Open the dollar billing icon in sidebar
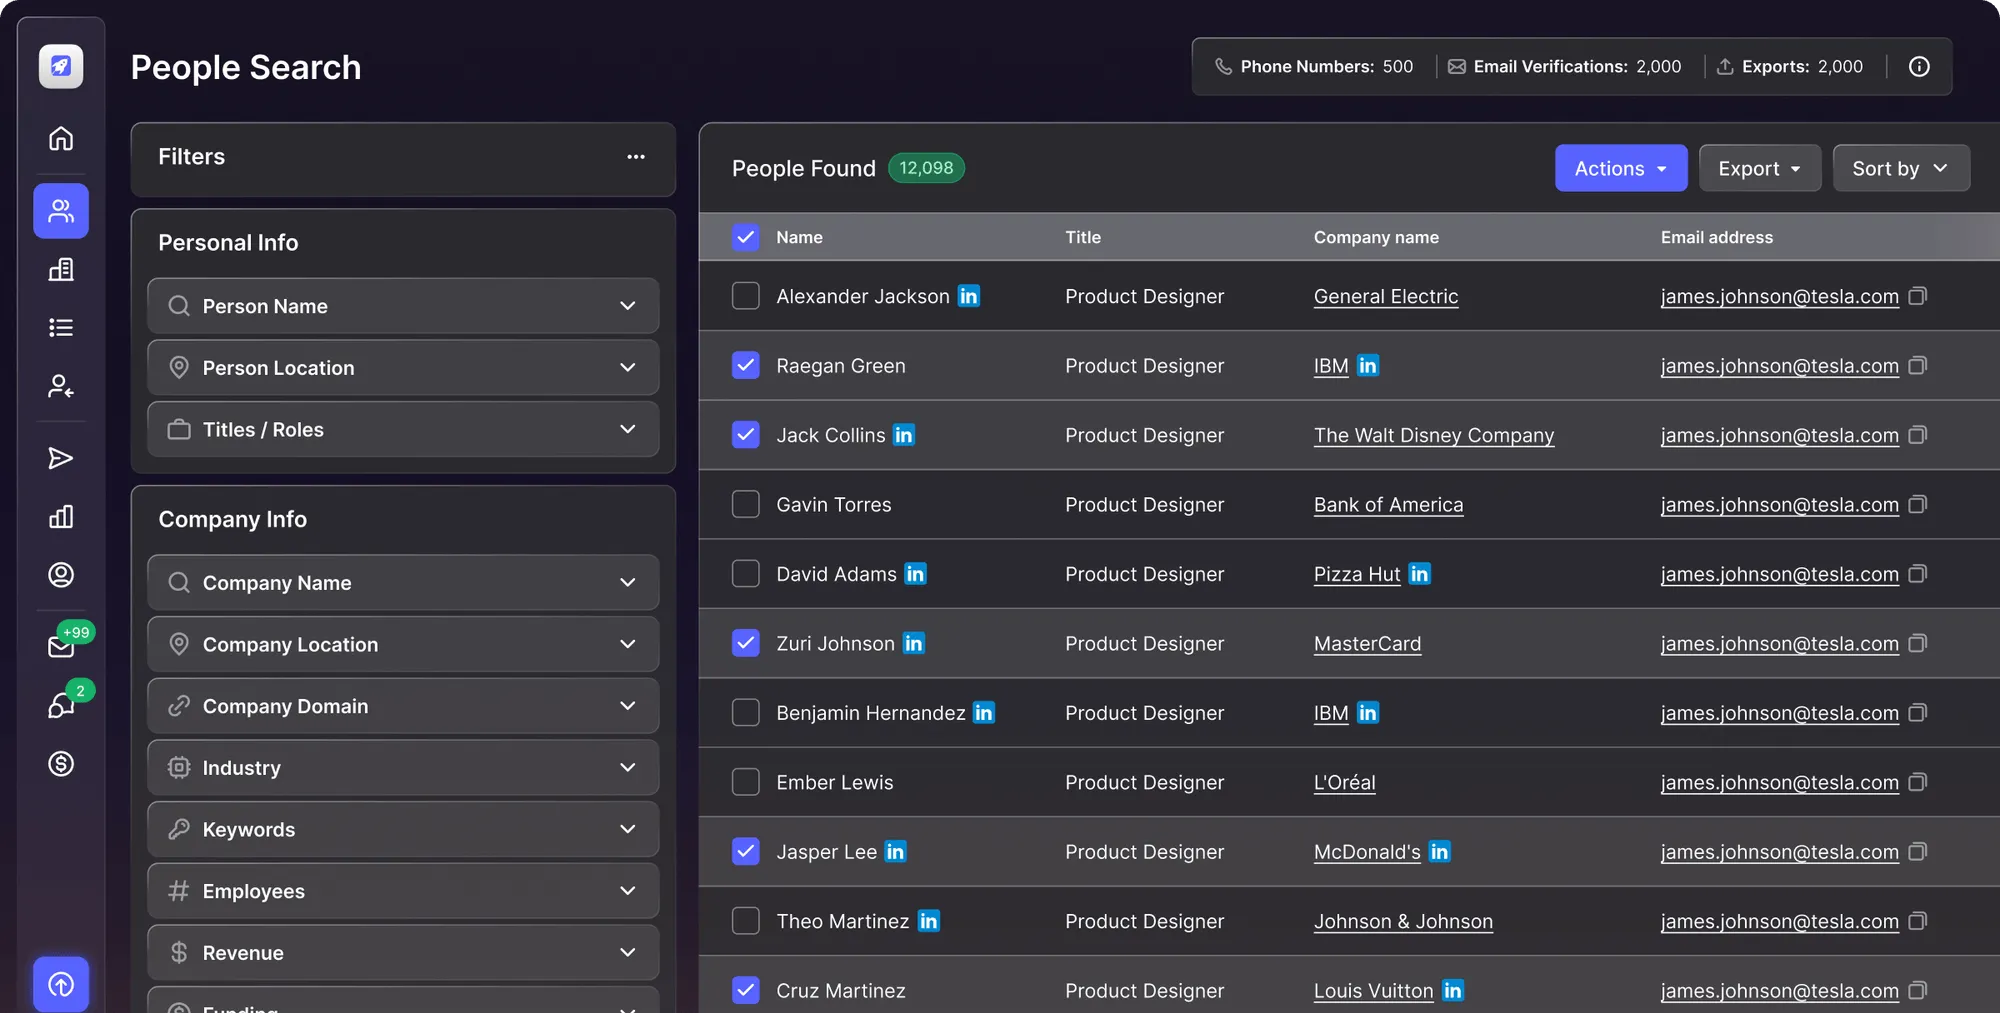Image resolution: width=2000 pixels, height=1013 pixels. pos(61,764)
